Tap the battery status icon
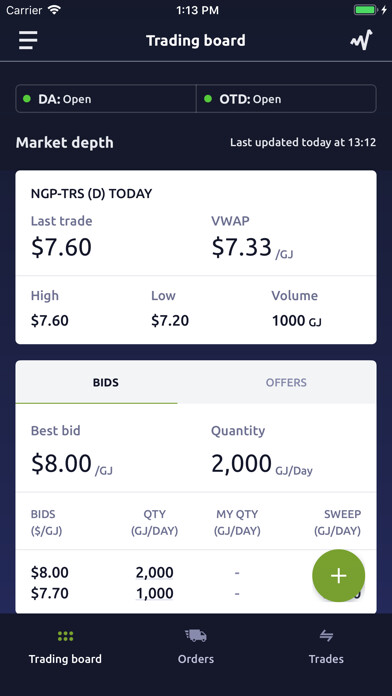The width and height of the screenshot is (392, 696). (x=366, y=10)
